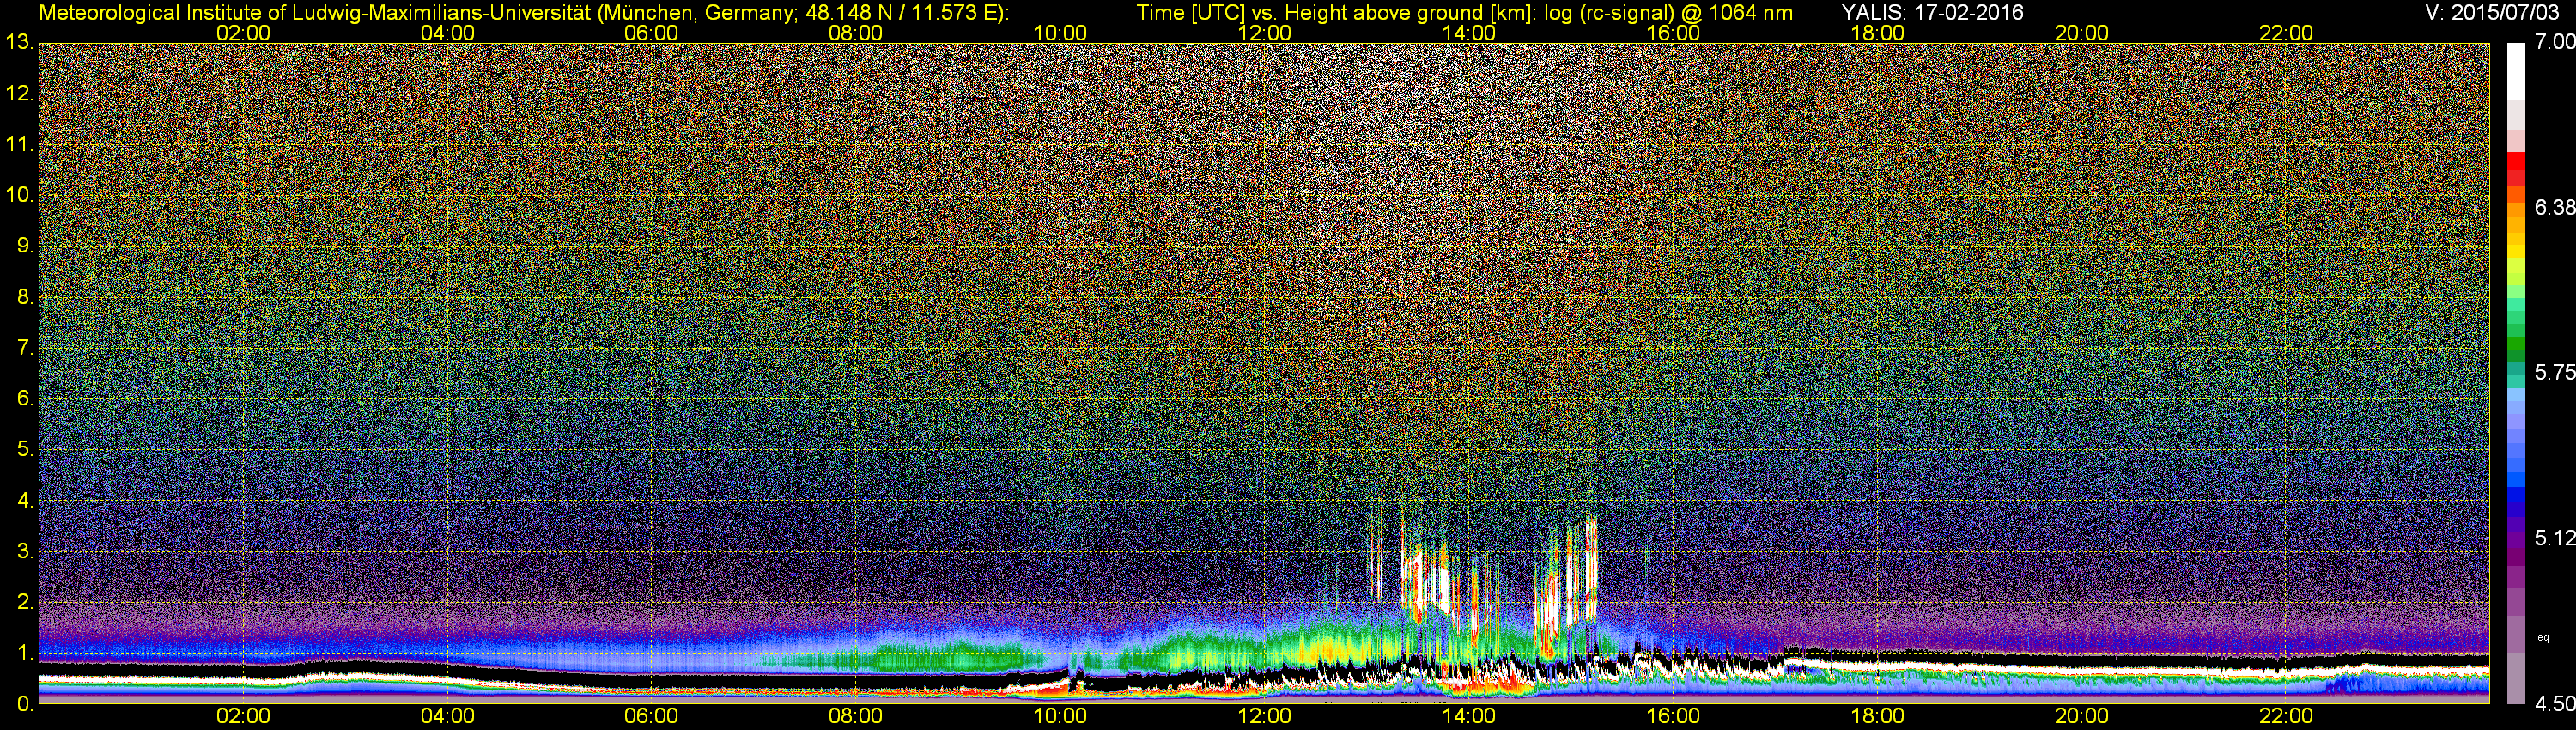Click the 6.38 color scale value
Screen dimensions: 2576x730
[2553, 207]
